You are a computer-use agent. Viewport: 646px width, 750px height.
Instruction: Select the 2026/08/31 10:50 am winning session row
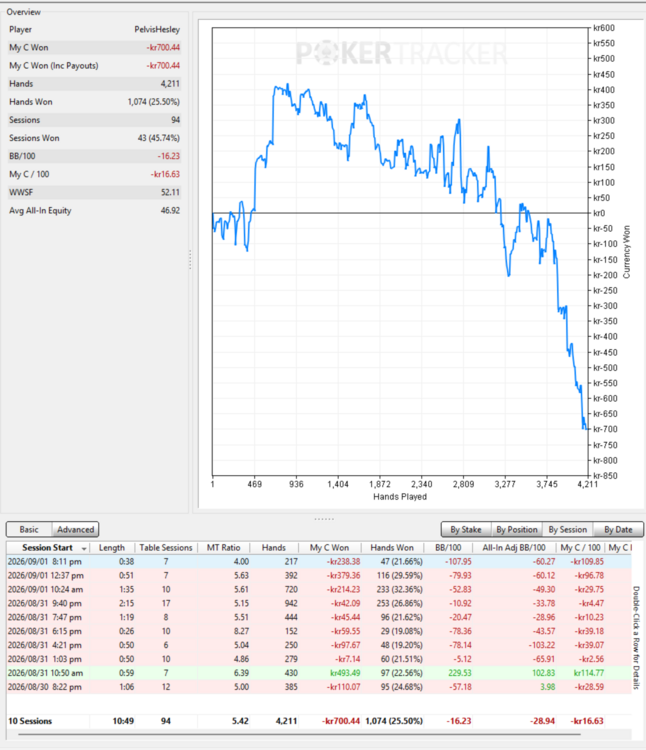(x=318, y=673)
